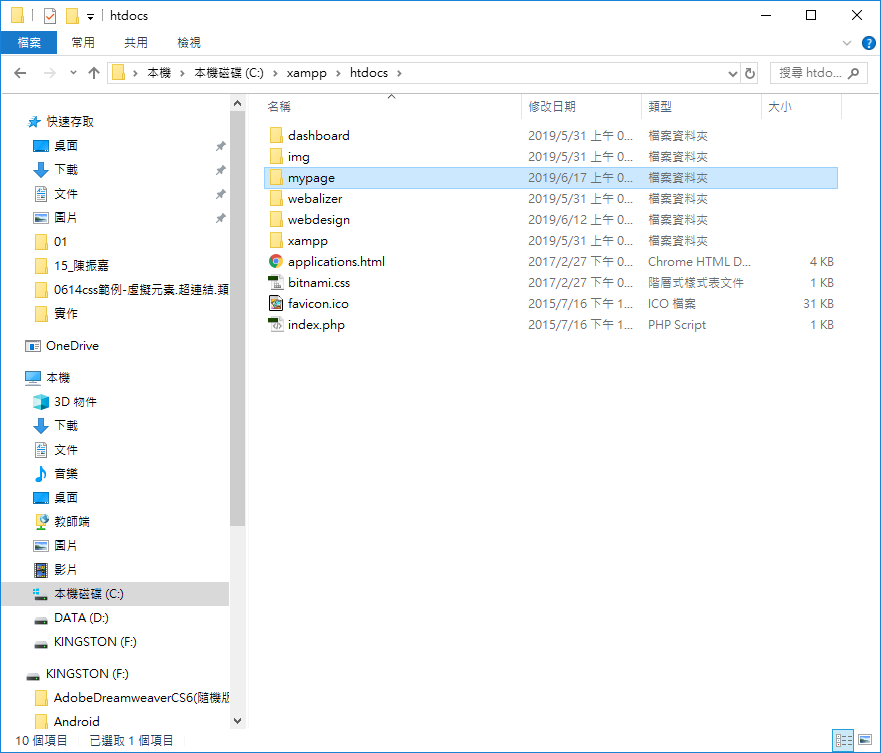Switch to details view layout icon
881x753 pixels.
843,740
